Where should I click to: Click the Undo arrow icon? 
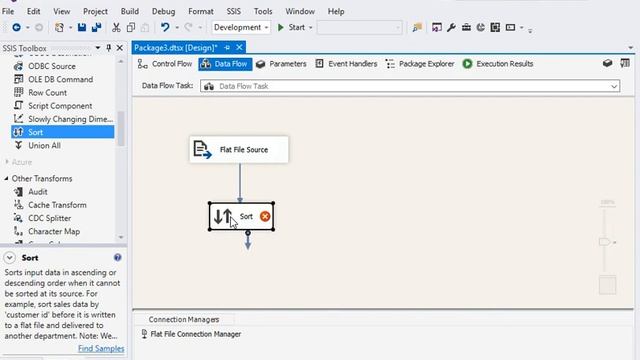click(x=165, y=27)
